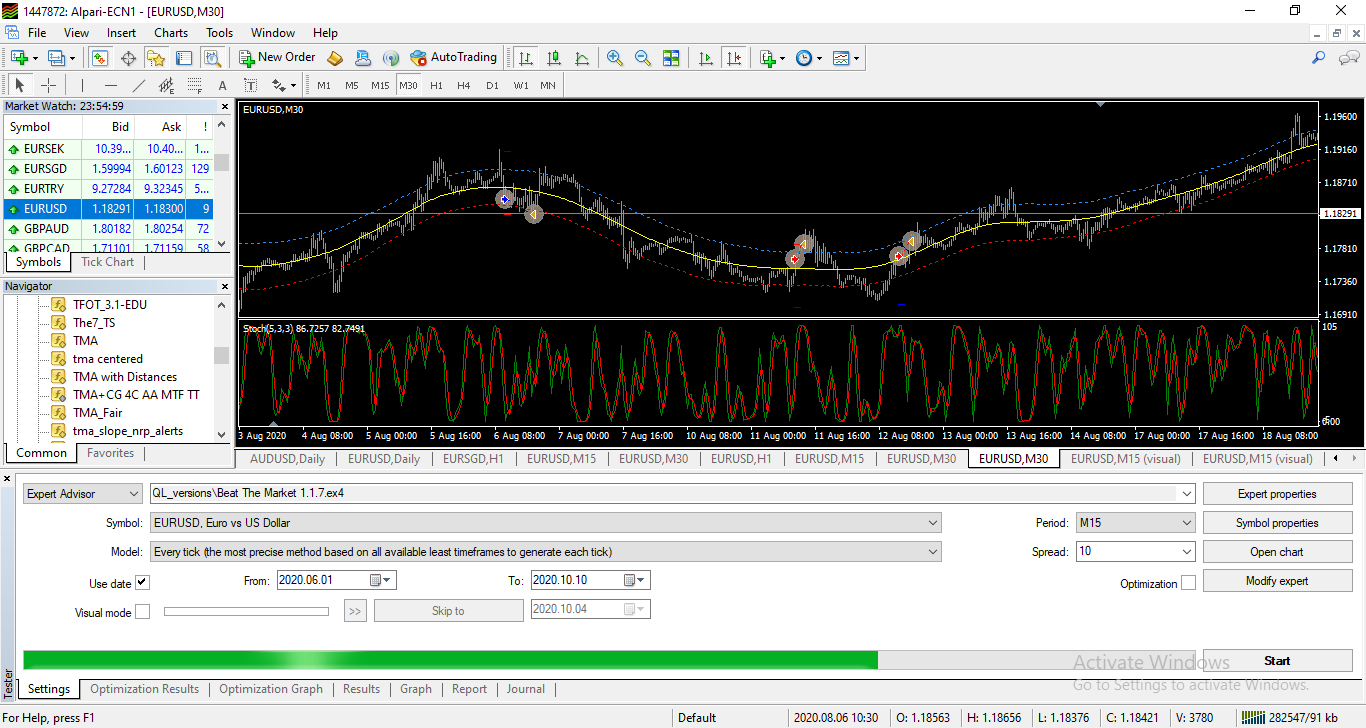Click the Start button
Viewport: 1366px width, 728px height.
pos(1277,661)
